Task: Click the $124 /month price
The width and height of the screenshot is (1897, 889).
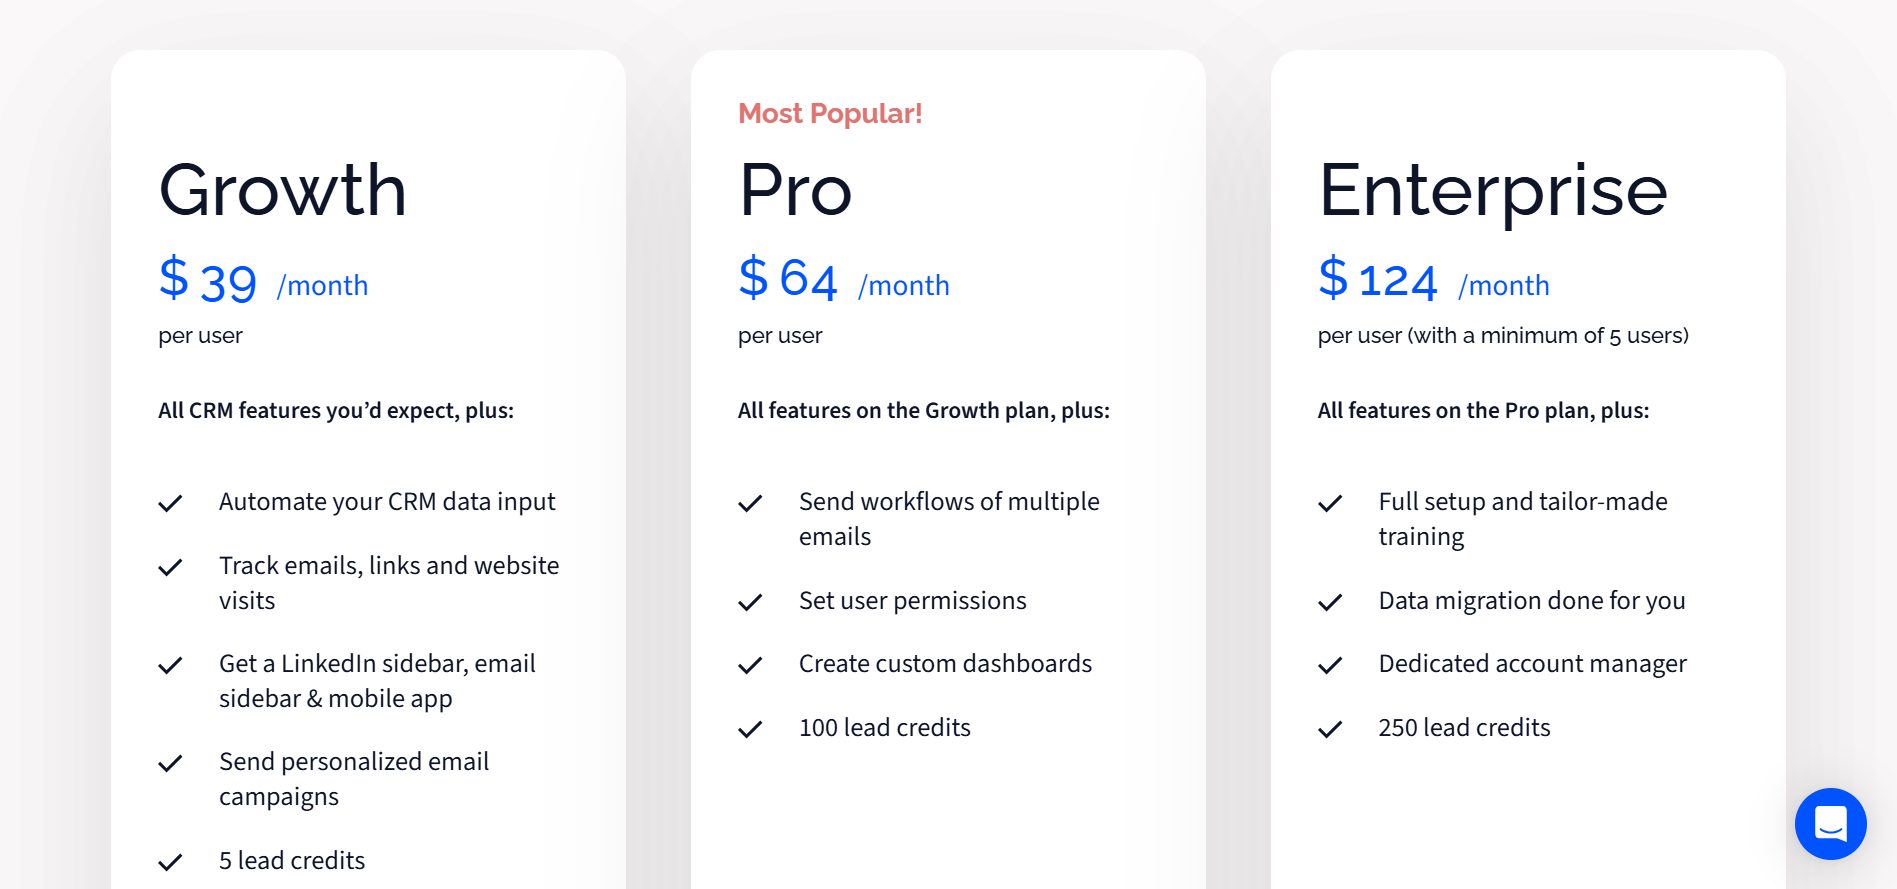Action: point(1433,281)
